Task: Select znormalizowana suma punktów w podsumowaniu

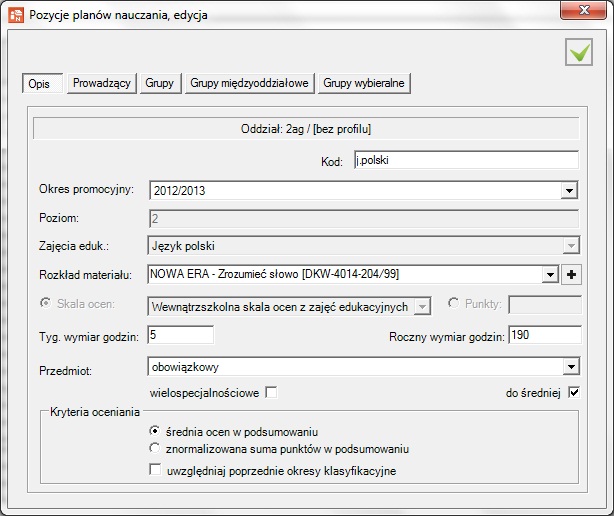Action: (155, 448)
